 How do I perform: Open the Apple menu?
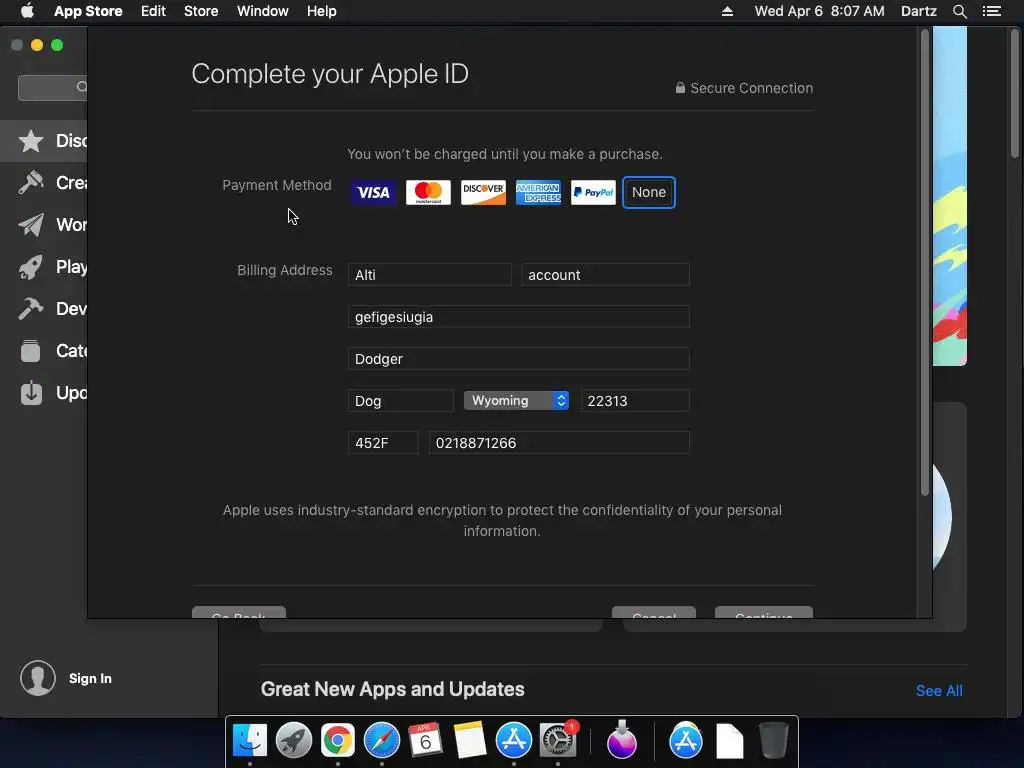(27, 11)
